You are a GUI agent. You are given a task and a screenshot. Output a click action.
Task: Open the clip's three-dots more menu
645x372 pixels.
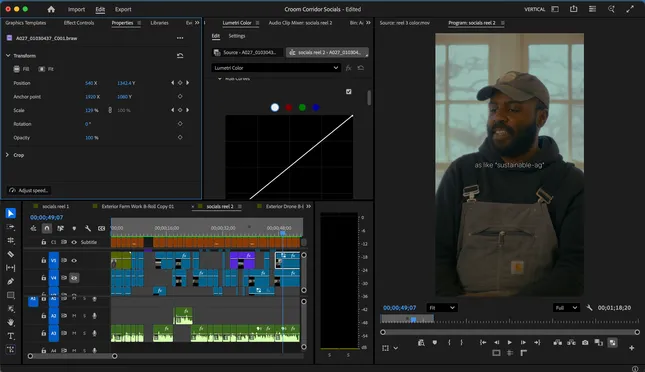pos(180,38)
